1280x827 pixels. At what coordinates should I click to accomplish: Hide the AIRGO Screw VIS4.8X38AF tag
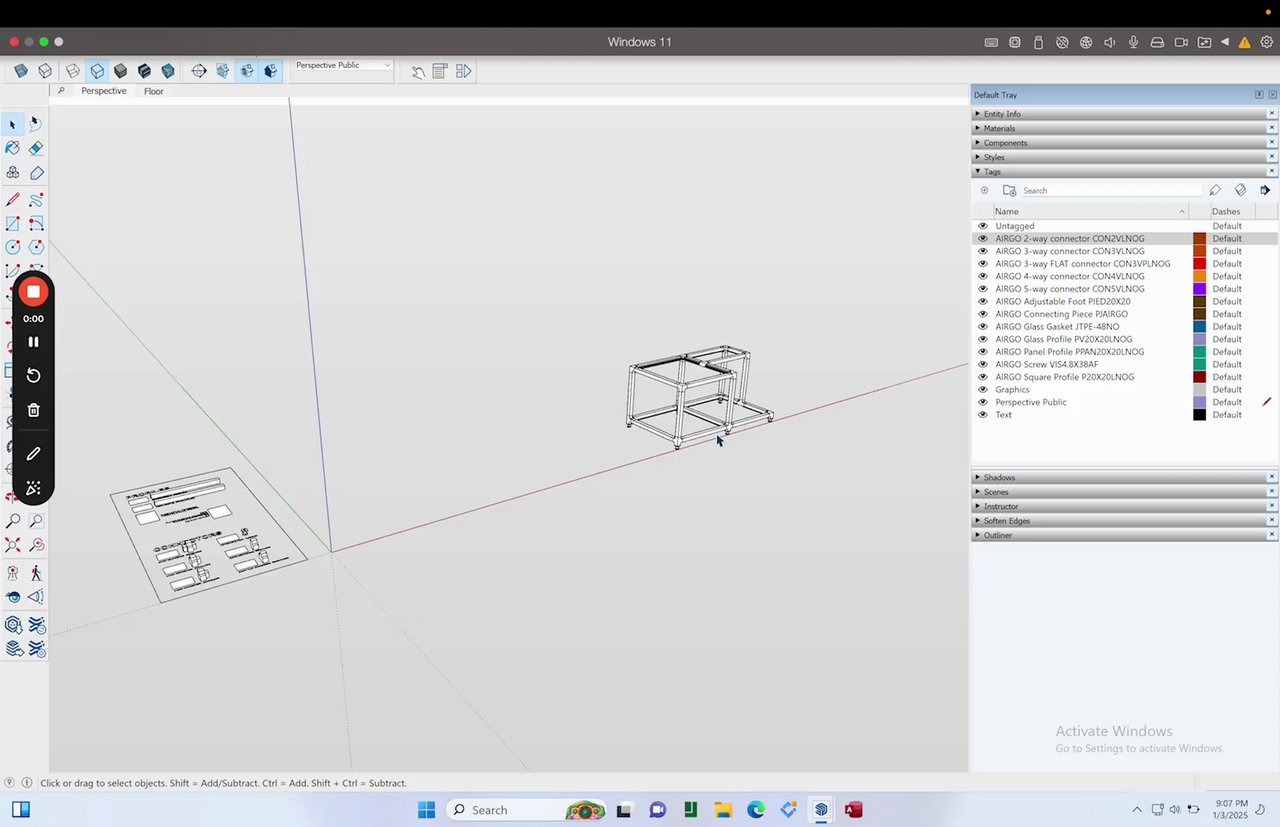point(983,364)
